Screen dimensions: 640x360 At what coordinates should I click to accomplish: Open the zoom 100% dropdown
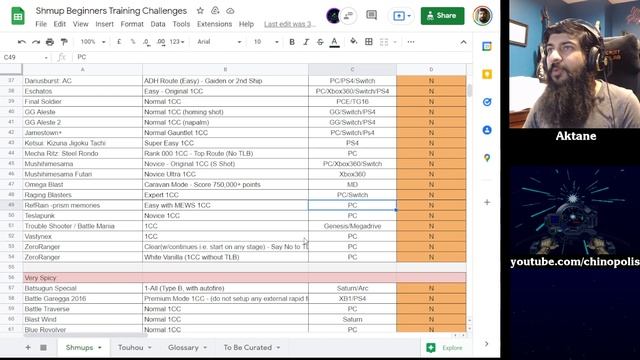pos(93,42)
